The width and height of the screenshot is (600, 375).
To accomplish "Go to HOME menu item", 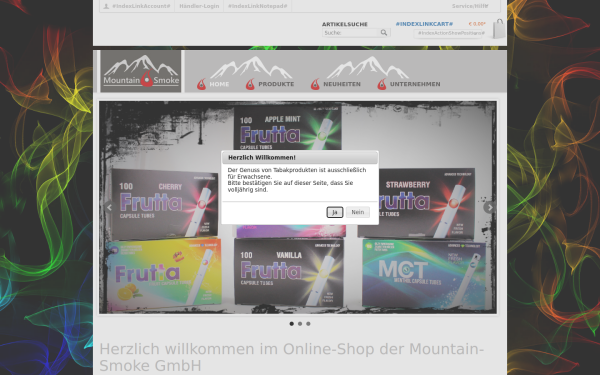I will tap(219, 84).
